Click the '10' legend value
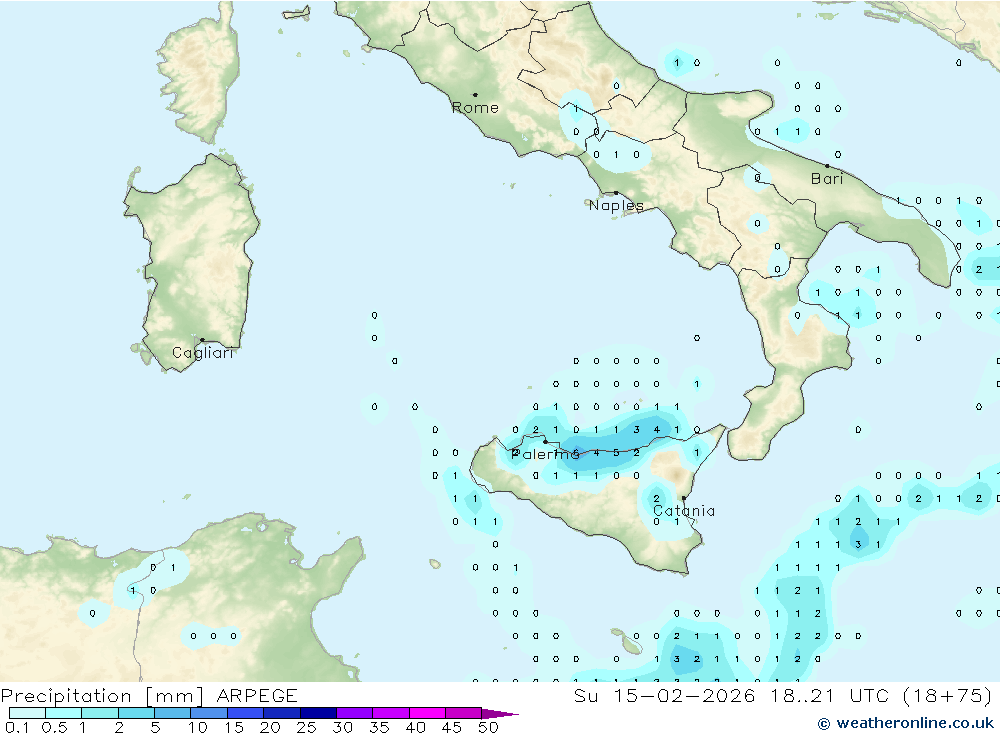1000x733 pixels. point(198,727)
